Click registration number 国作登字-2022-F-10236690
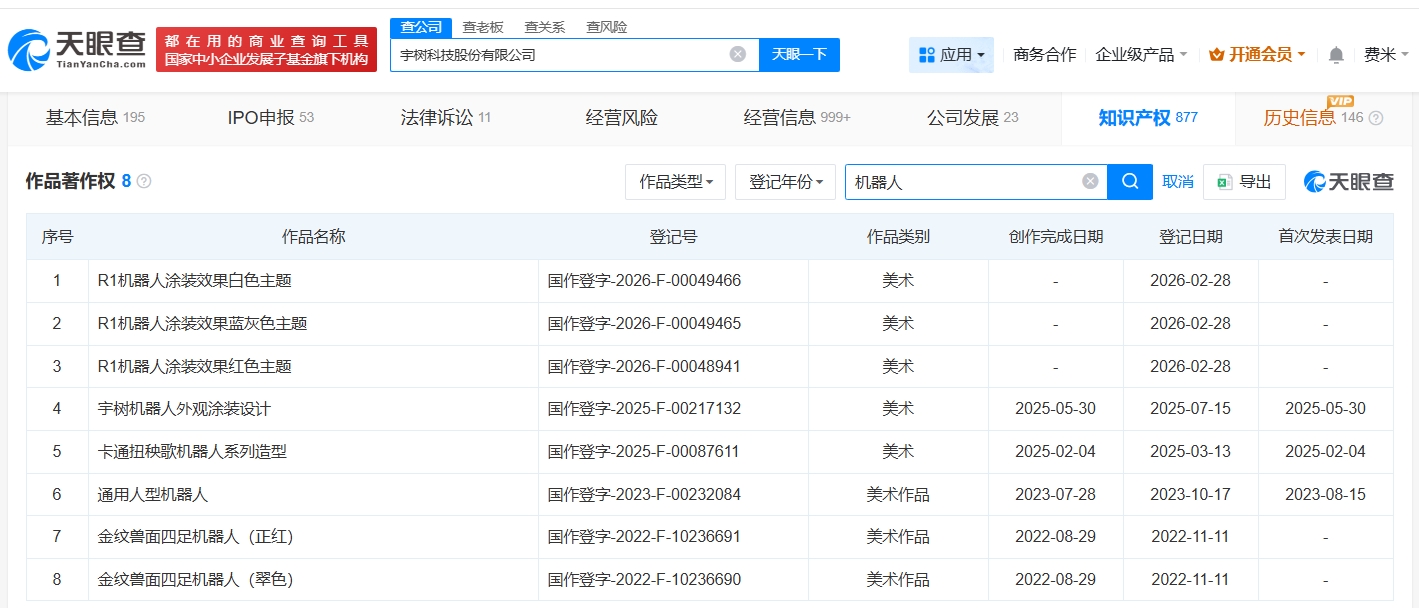 coord(644,579)
